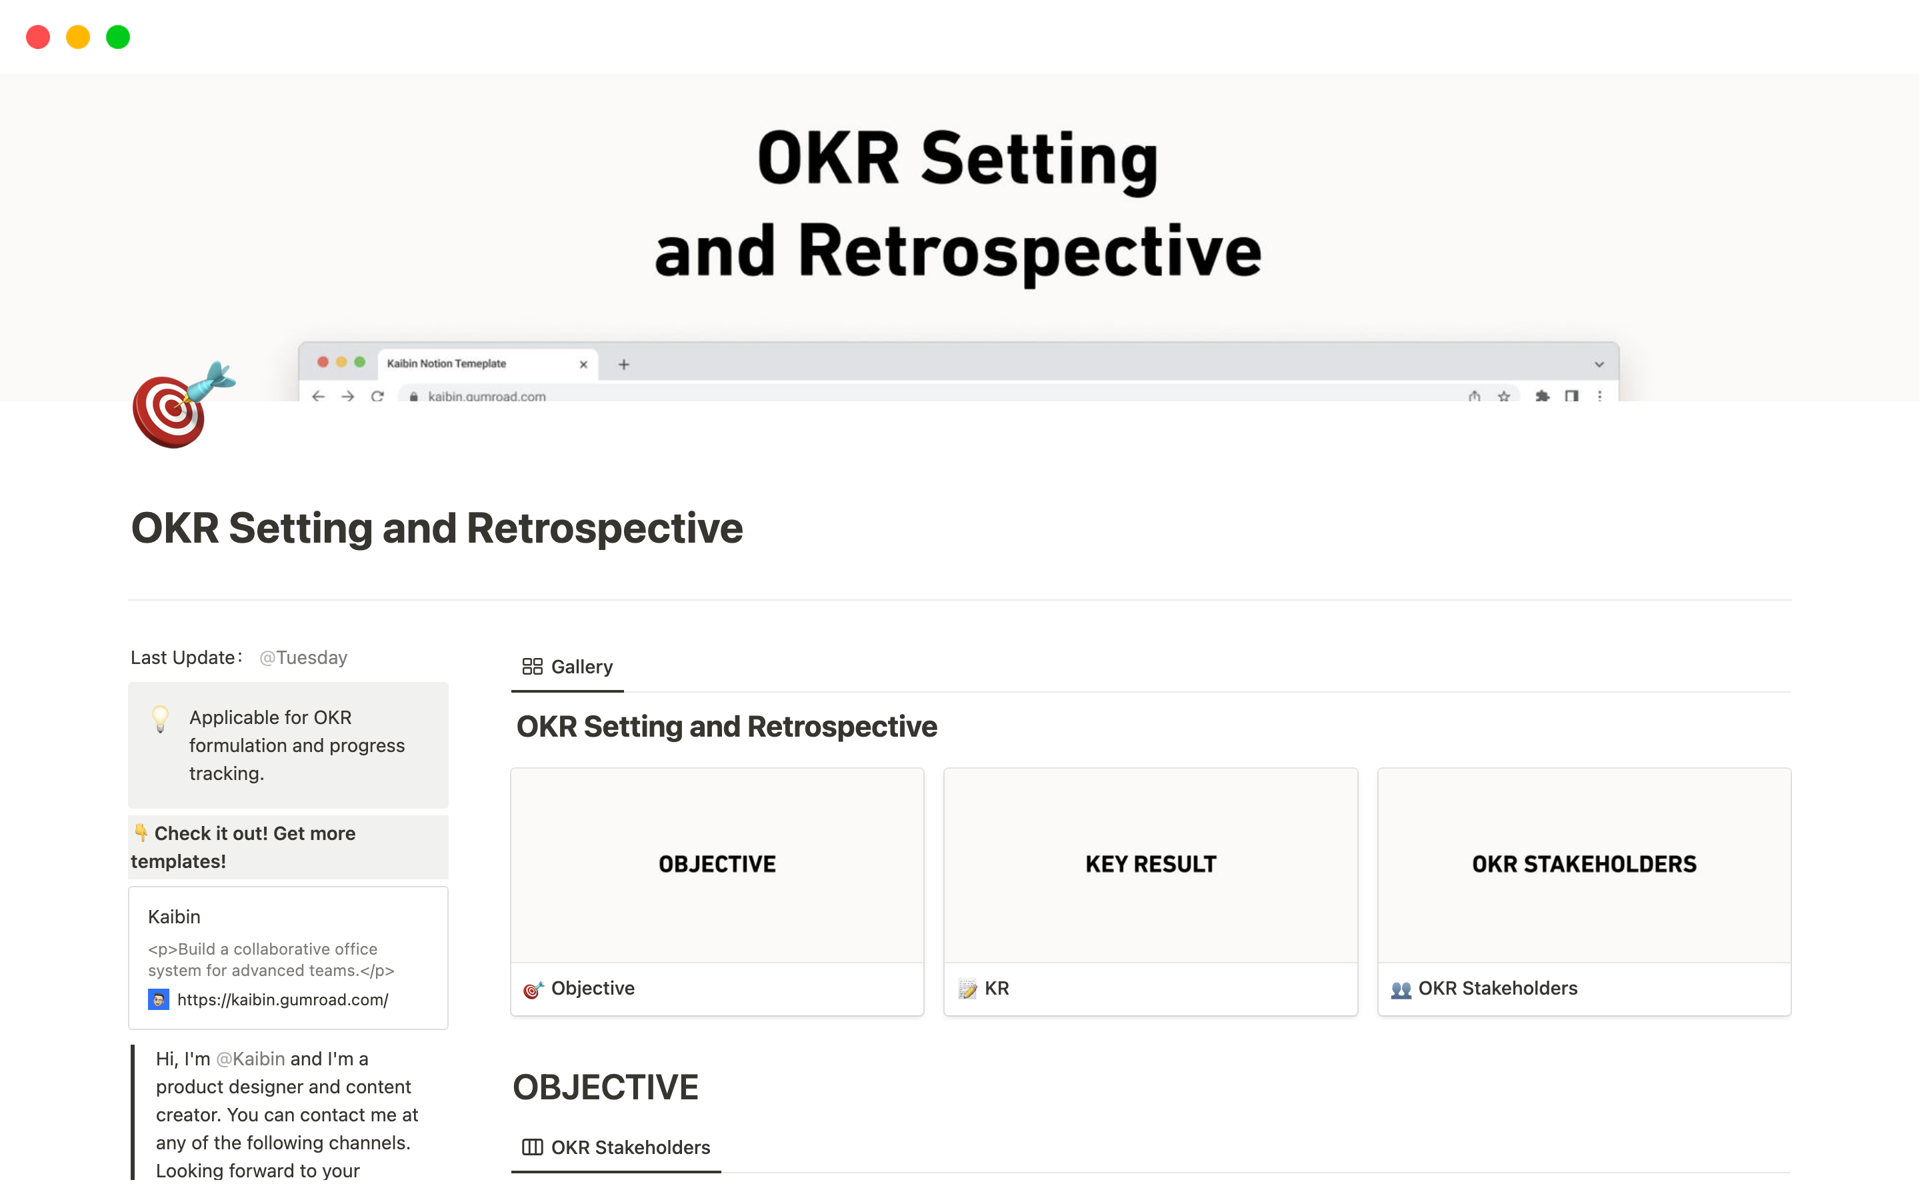Viewport: 1920px width, 1200px height.
Task: Click the KR memo note icon
Action: click(x=967, y=989)
